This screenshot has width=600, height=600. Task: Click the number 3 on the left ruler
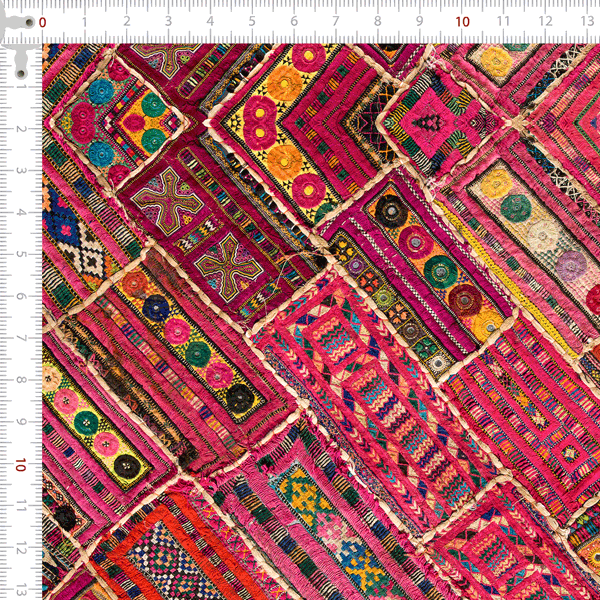point(21,170)
